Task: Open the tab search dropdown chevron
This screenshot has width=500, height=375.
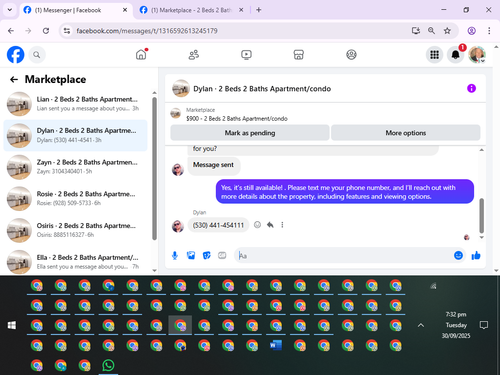Action: [10, 10]
